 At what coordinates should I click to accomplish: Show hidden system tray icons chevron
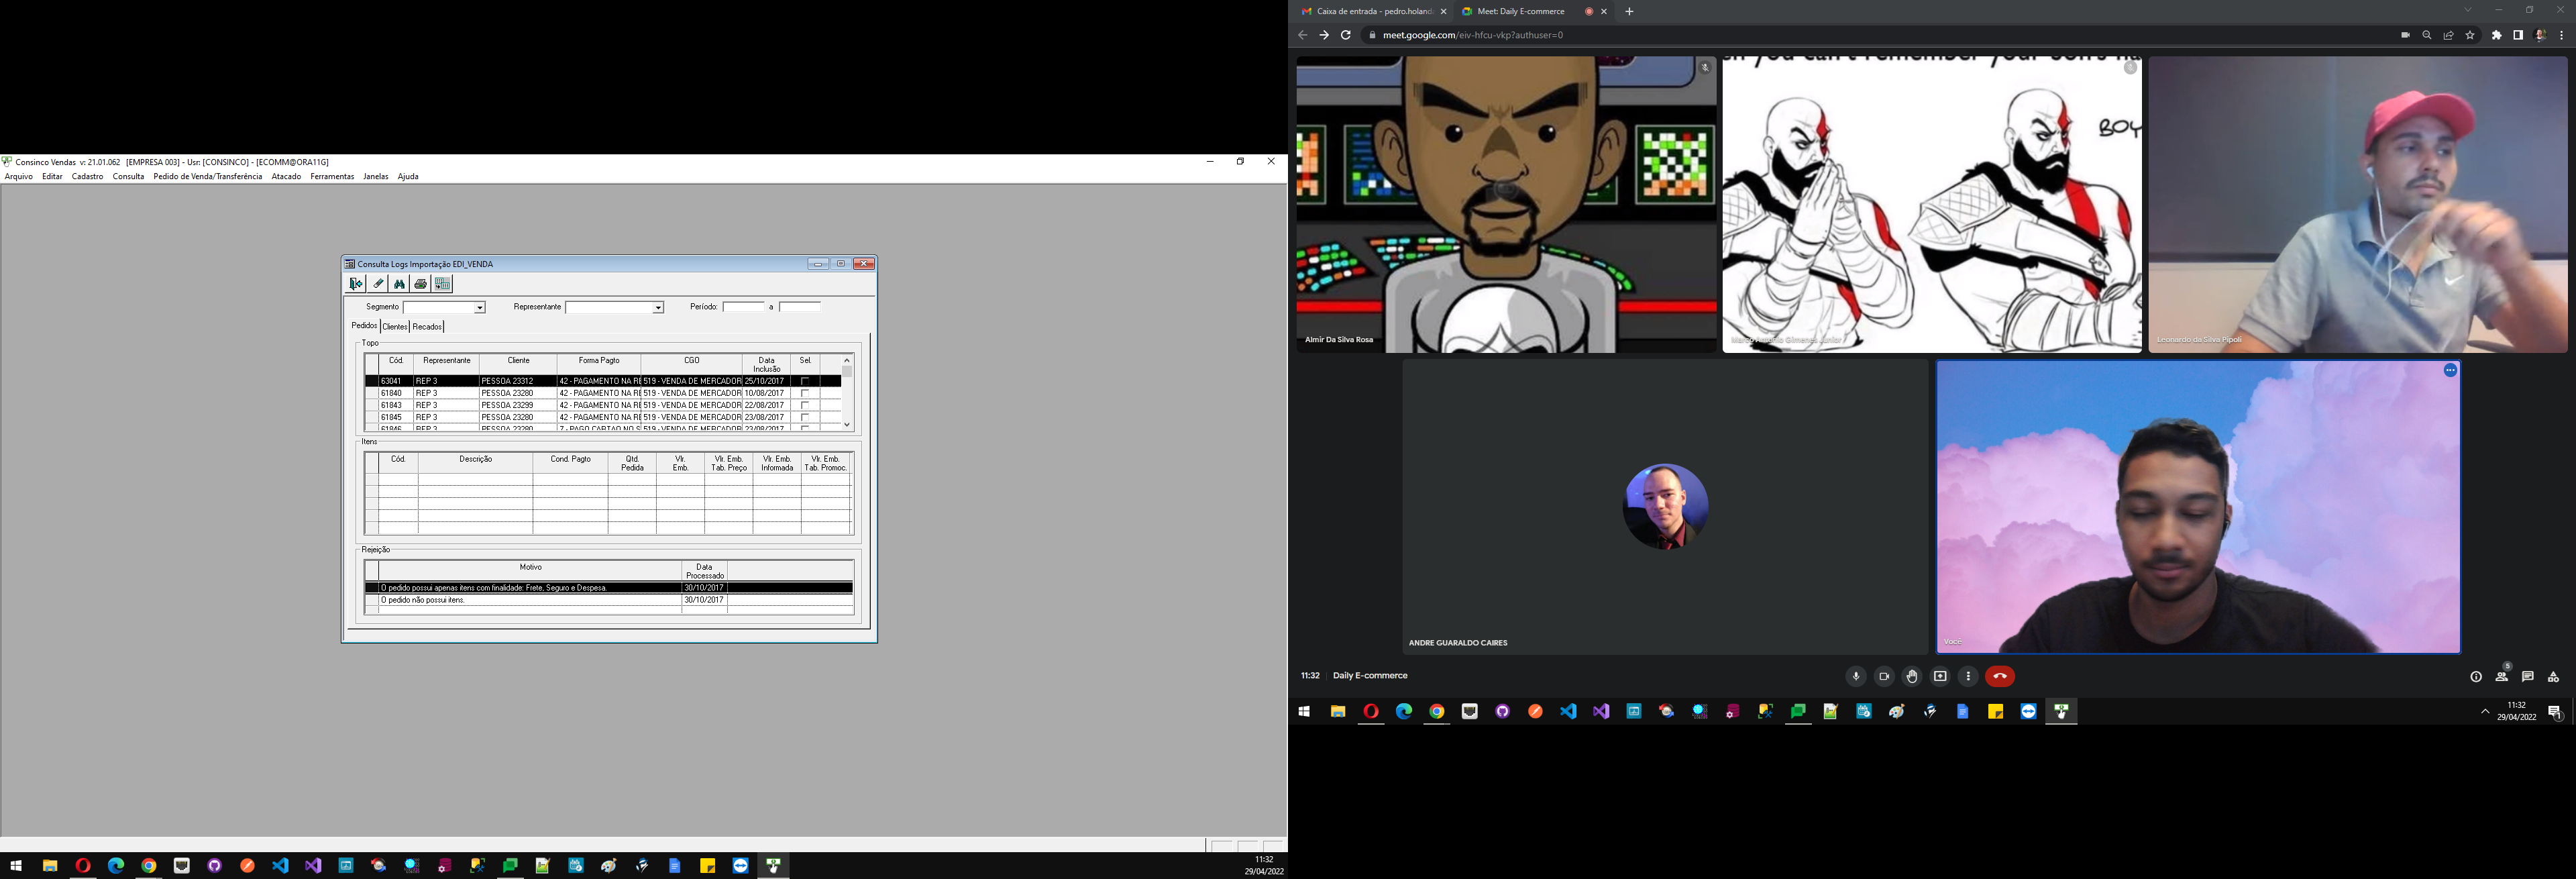click(x=2485, y=712)
